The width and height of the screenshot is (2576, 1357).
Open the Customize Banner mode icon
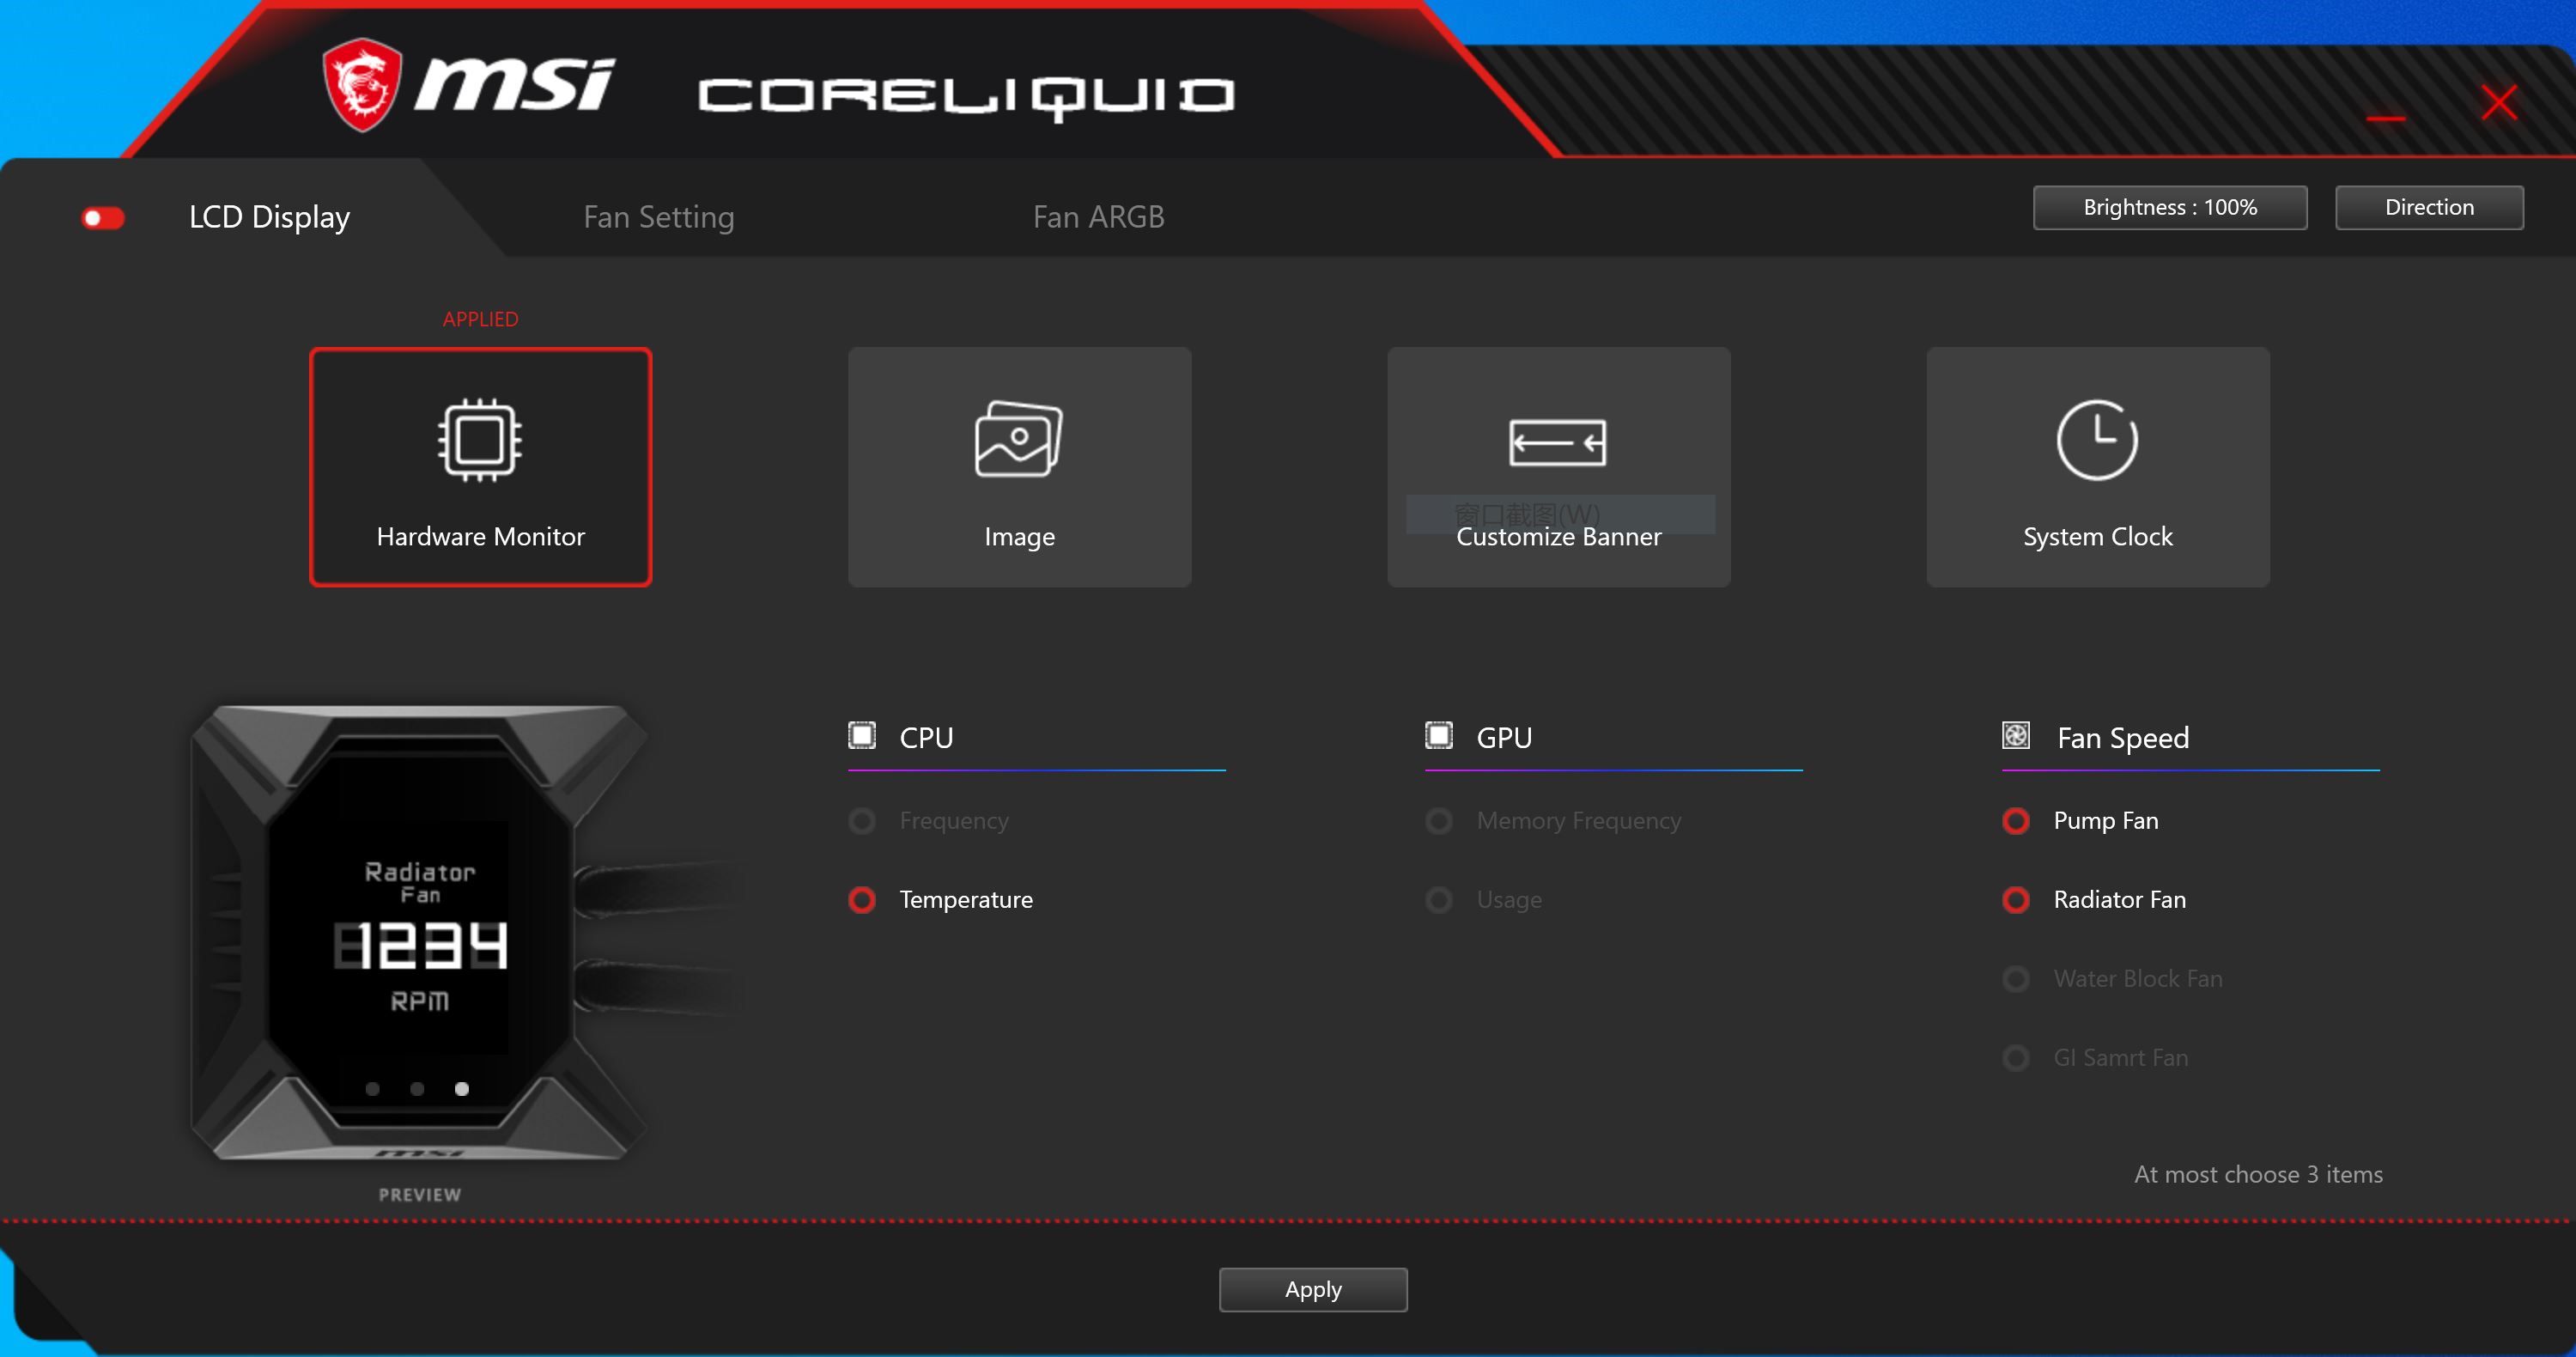click(x=1557, y=442)
